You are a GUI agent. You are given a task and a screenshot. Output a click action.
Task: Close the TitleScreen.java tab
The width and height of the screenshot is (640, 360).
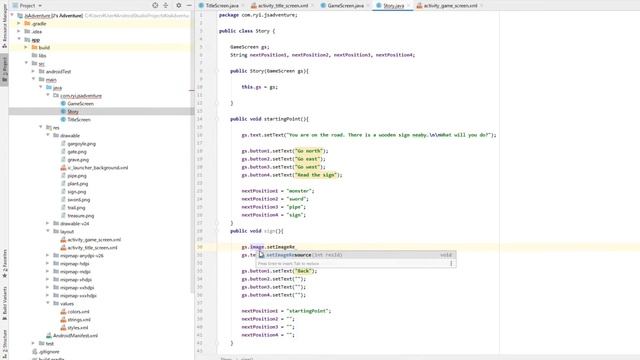242,6
